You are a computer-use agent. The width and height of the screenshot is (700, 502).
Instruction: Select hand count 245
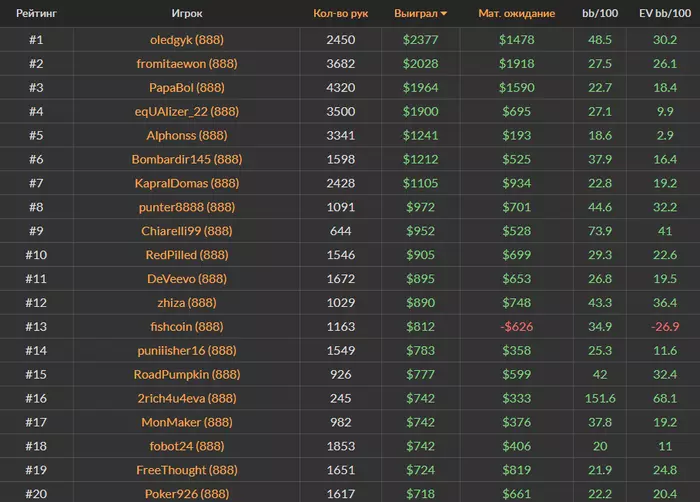tap(341, 398)
